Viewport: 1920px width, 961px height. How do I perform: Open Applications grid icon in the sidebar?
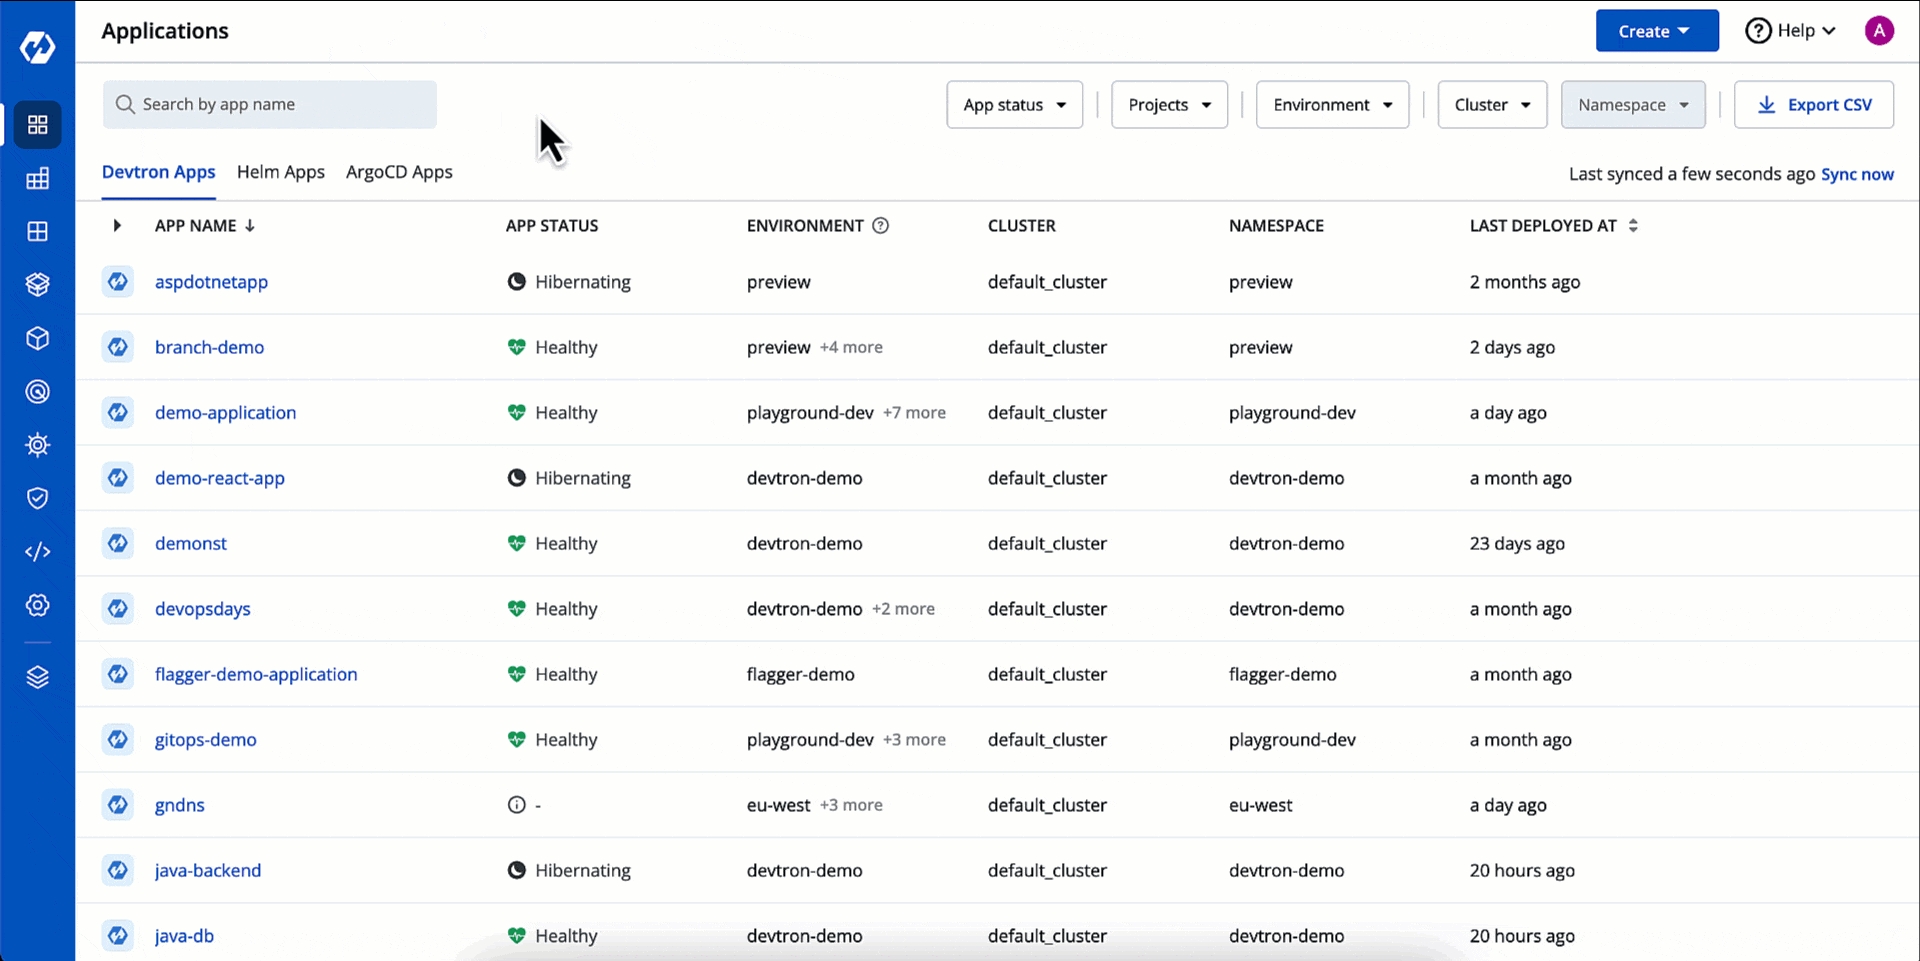pos(37,125)
